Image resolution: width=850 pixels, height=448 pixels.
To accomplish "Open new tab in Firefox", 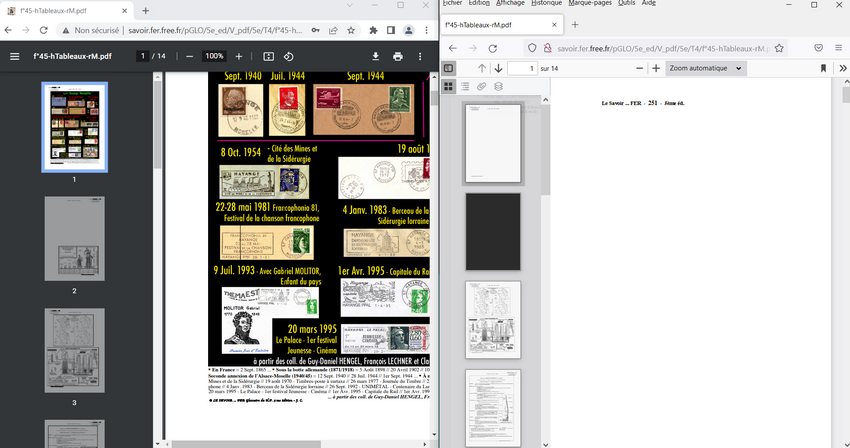I will click(x=575, y=24).
